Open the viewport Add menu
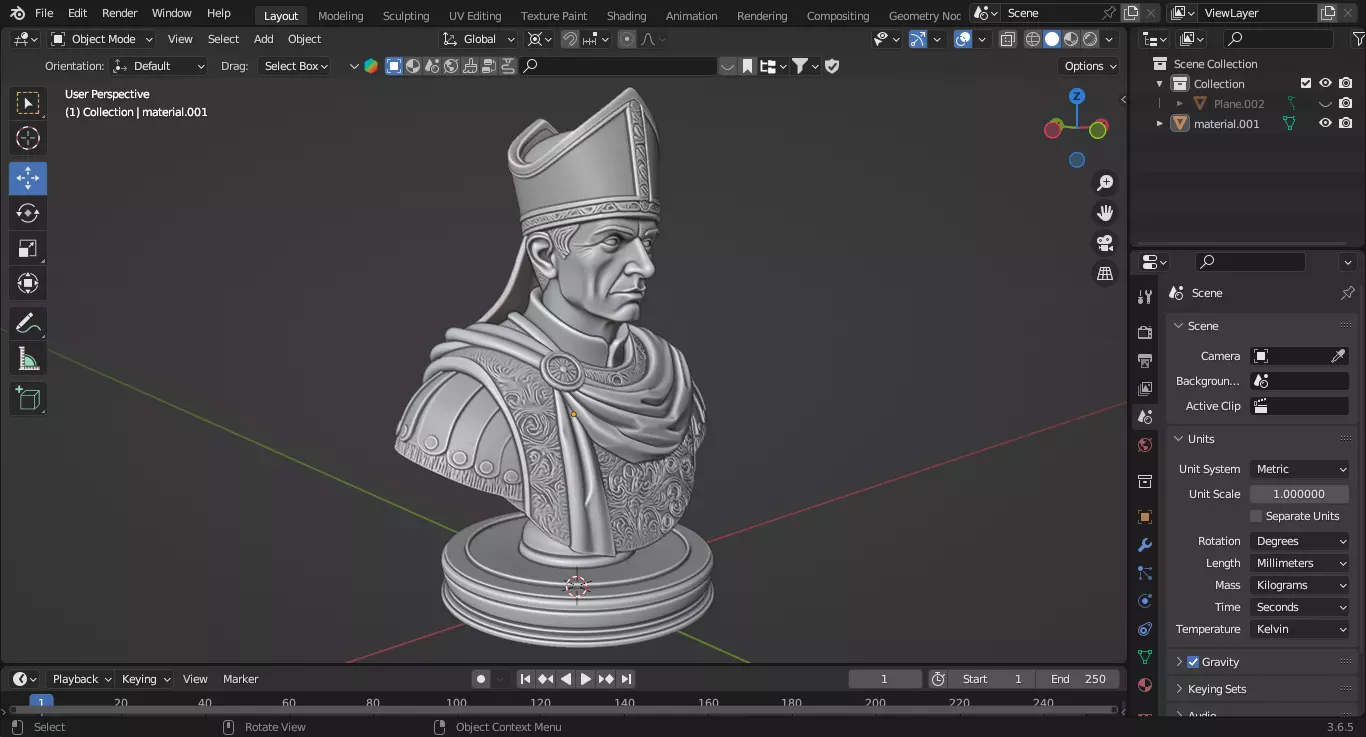1366x737 pixels. [x=263, y=39]
